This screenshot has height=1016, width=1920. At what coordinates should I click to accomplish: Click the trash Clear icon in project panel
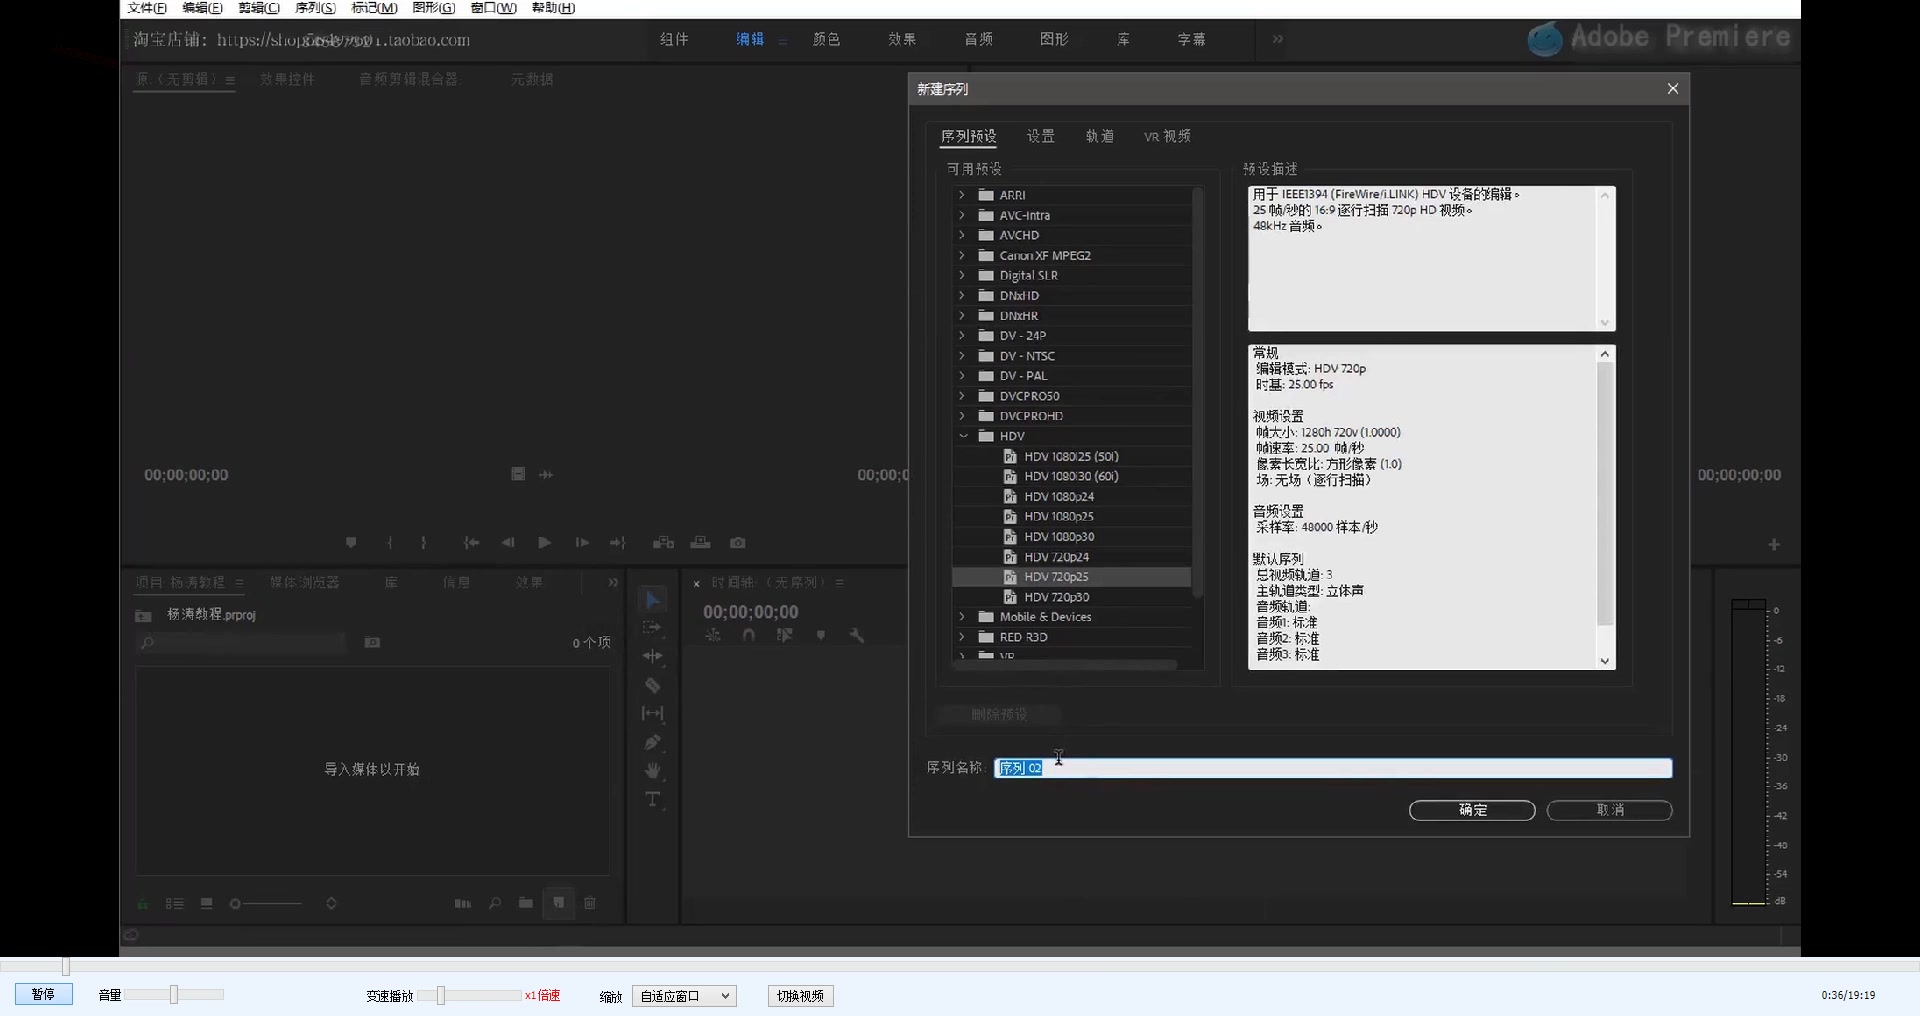pos(590,903)
